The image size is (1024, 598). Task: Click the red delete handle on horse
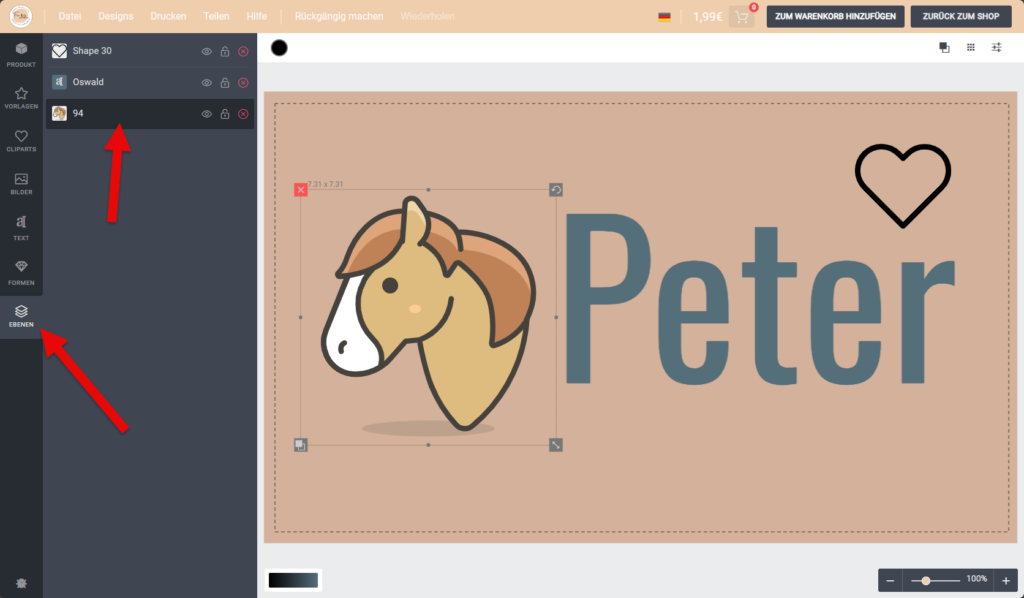click(301, 189)
